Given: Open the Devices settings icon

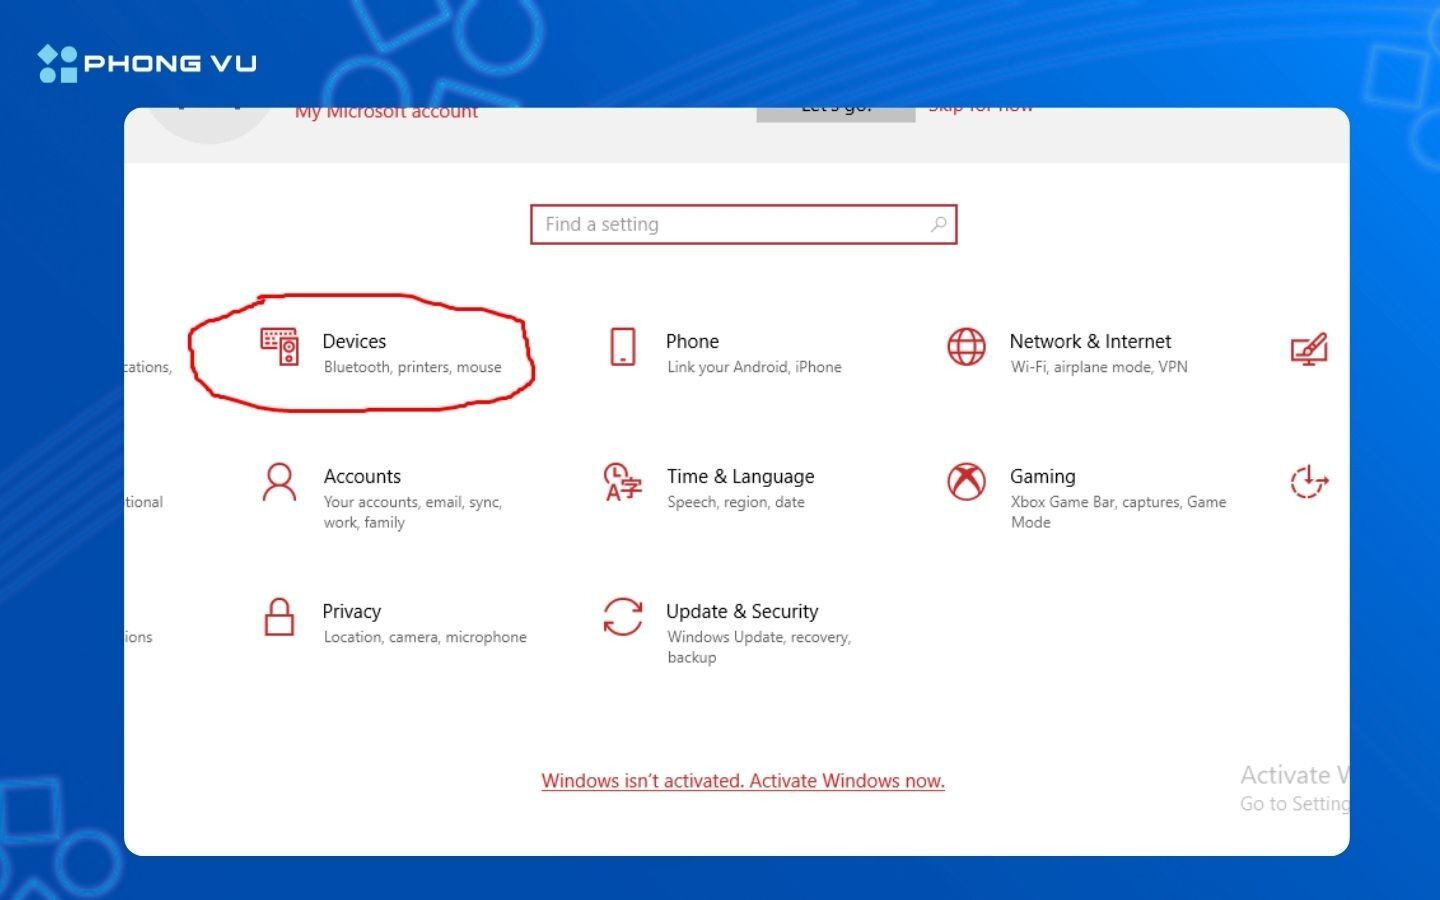Looking at the screenshot, I should pyautogui.click(x=279, y=346).
